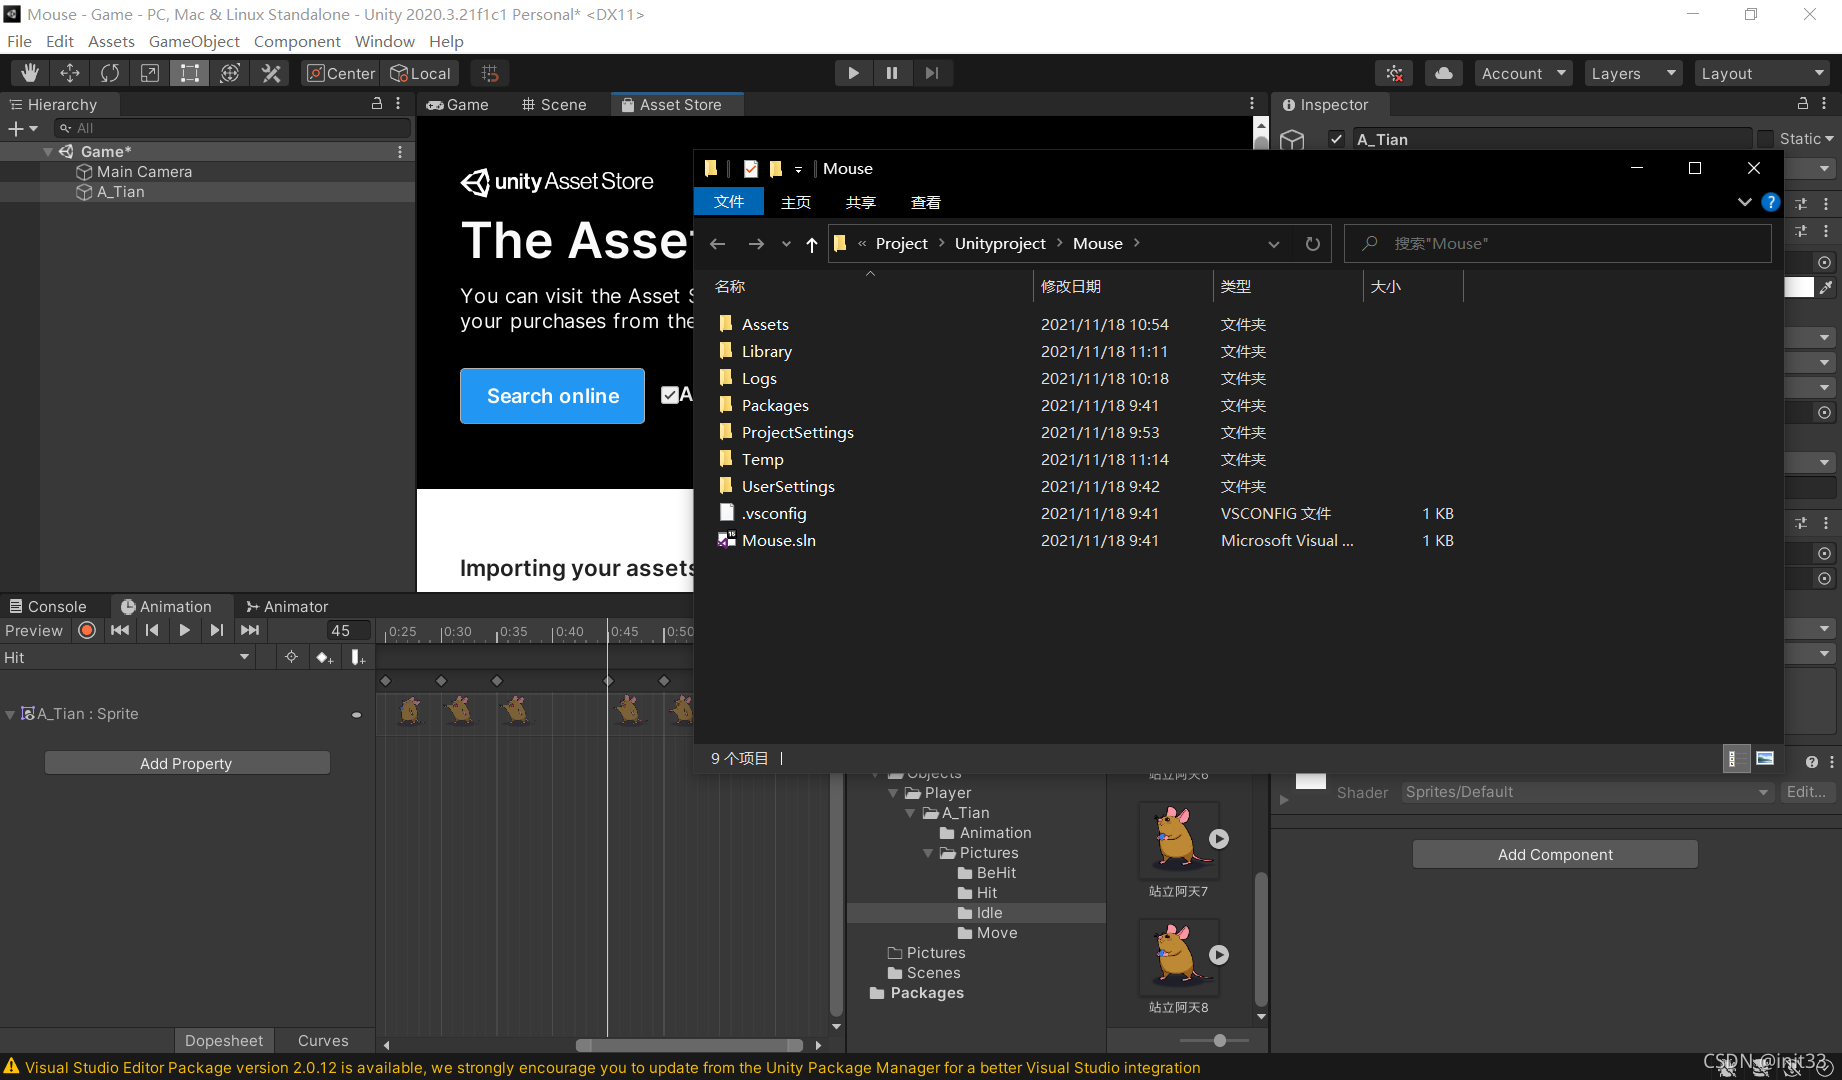The height and width of the screenshot is (1080, 1842).
Task: Open the Hit animation clip dropdown
Action: pyautogui.click(x=126, y=657)
